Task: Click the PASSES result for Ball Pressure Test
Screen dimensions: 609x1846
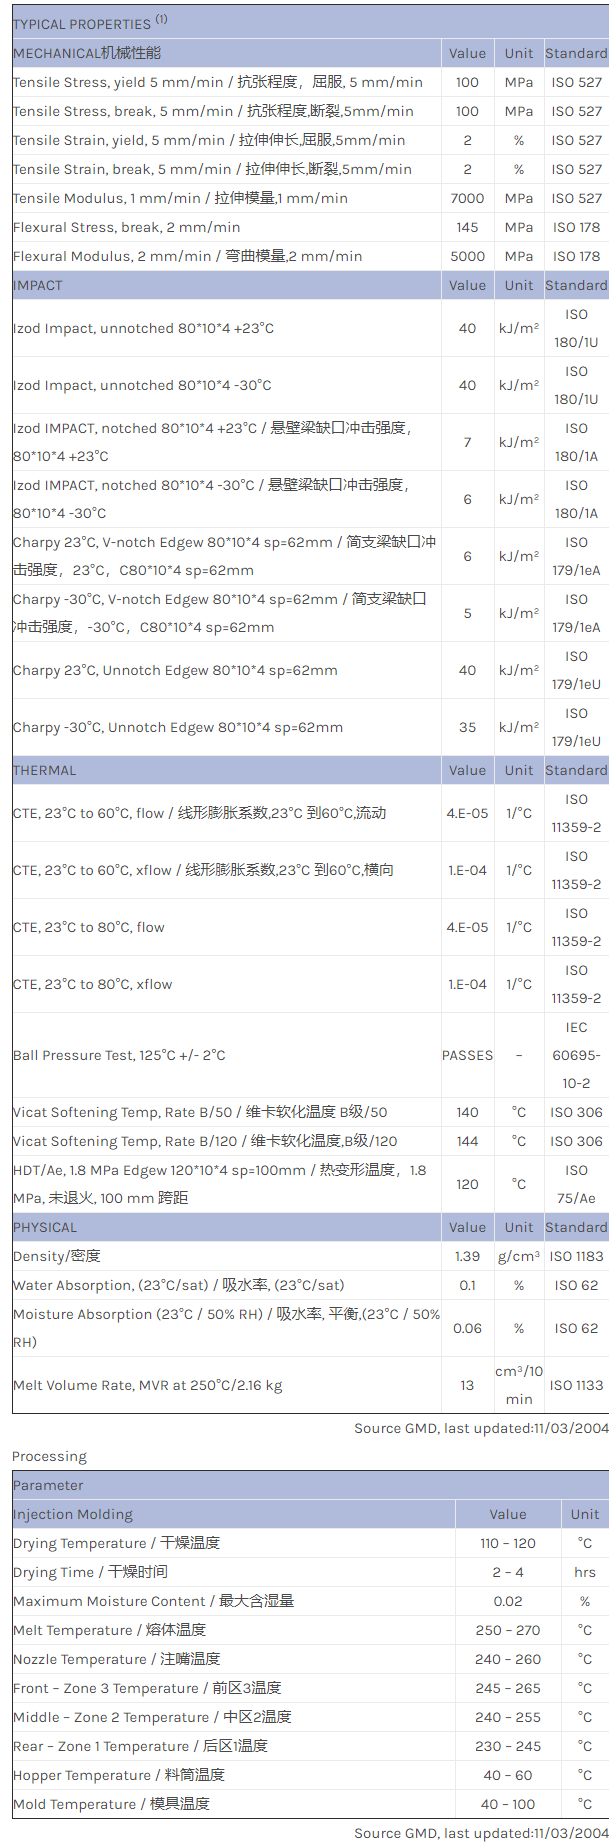Action: pyautogui.click(x=467, y=1055)
